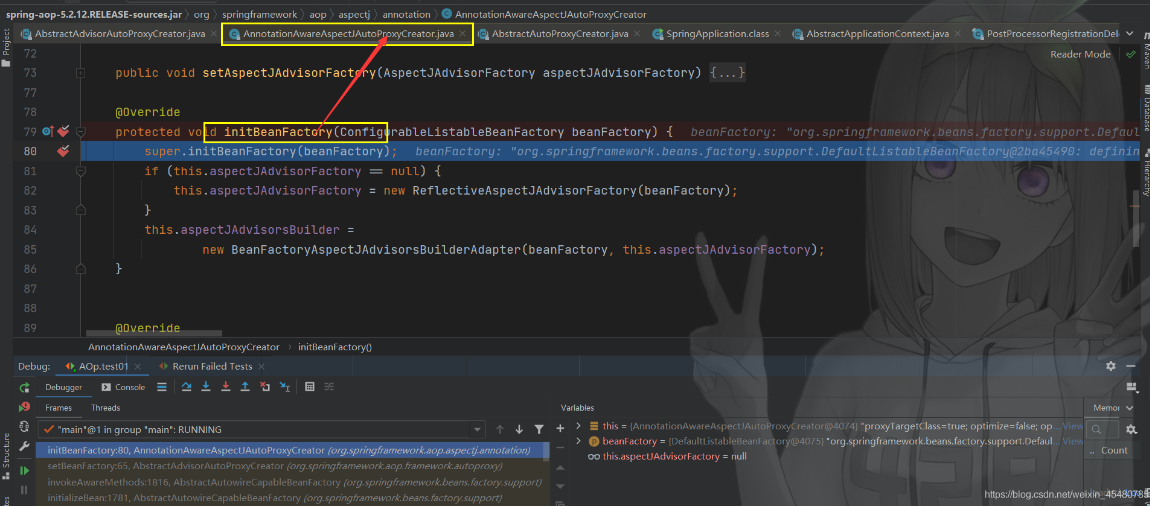
Task: Click the green inspection checkmark icon
Action: pos(1129,54)
